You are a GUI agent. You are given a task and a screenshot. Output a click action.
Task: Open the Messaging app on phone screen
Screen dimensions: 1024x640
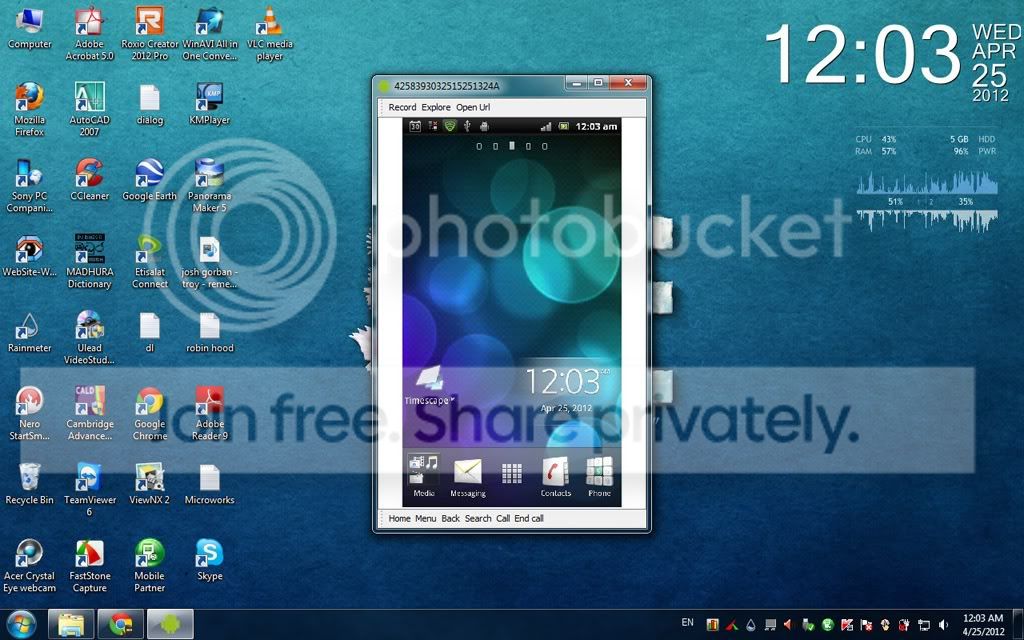pos(468,477)
